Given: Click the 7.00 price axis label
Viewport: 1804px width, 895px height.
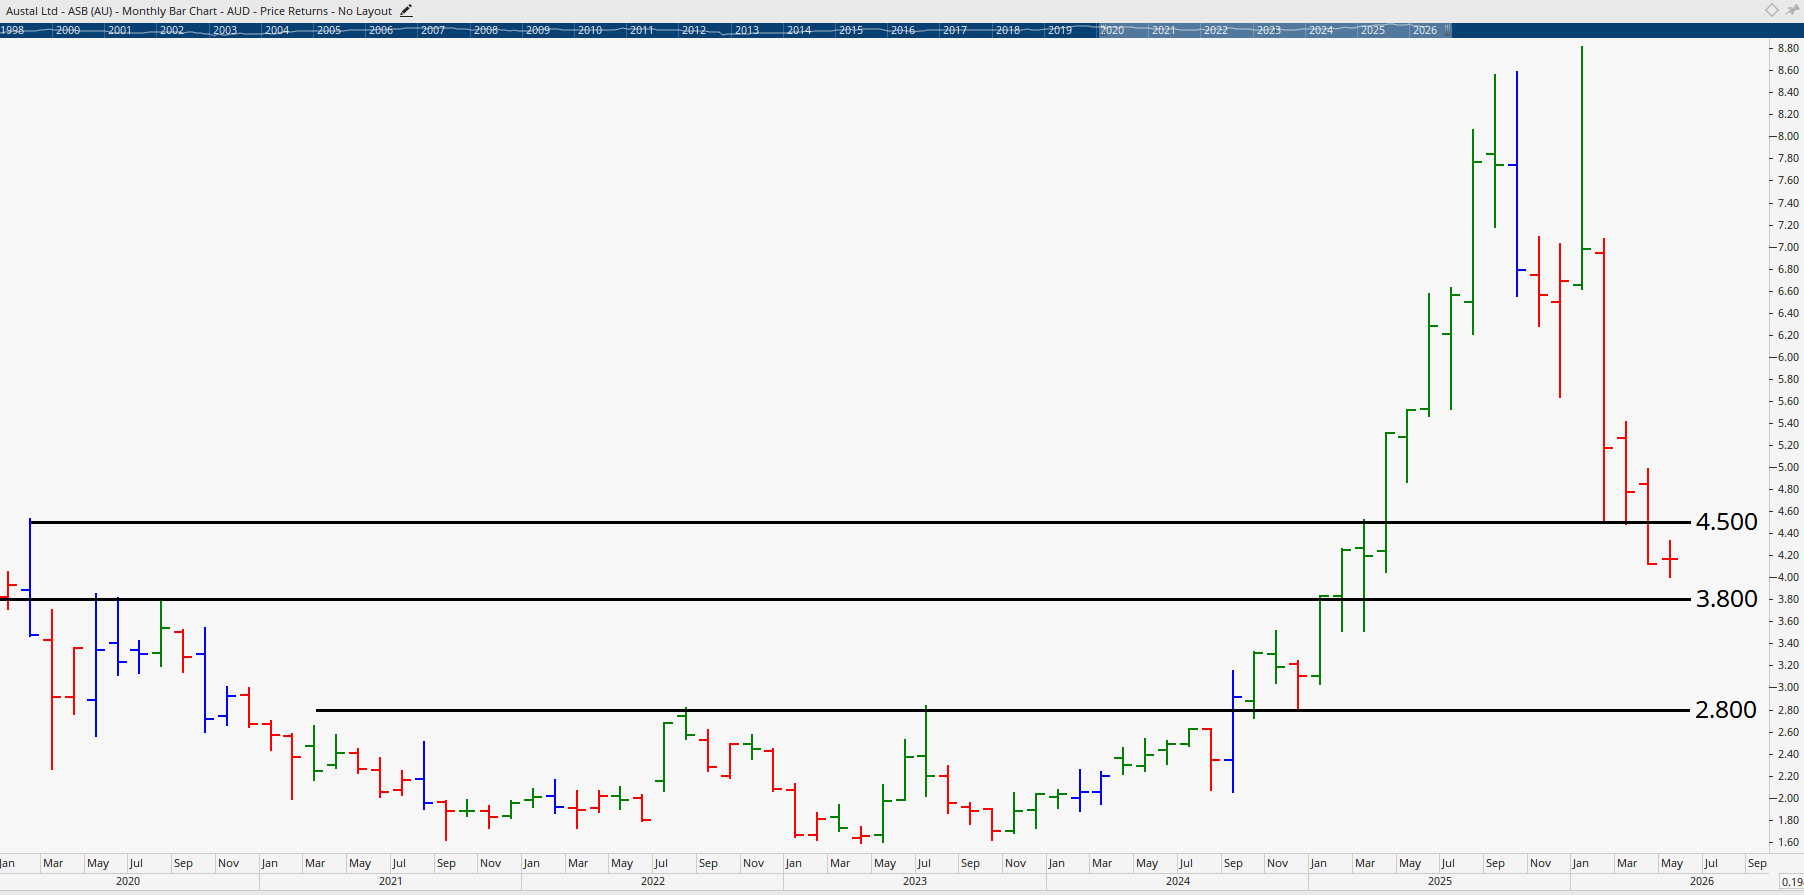Looking at the screenshot, I should 1788,247.
